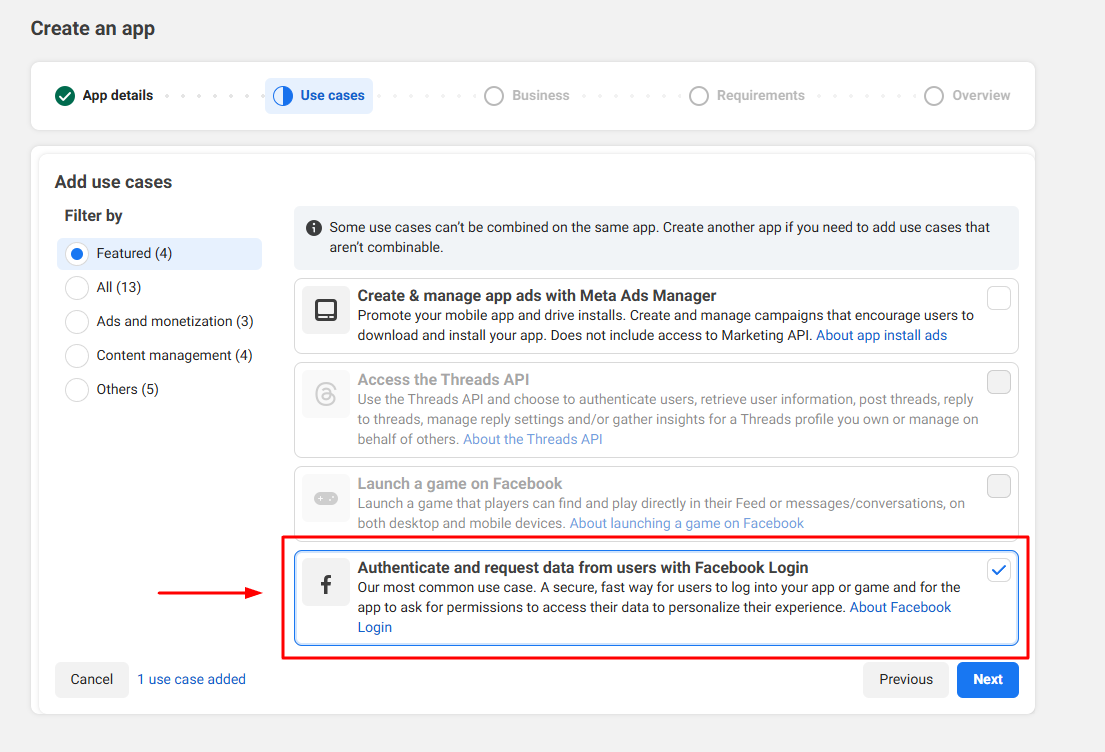Click the info icon in the notice banner
Viewport: 1105px width, 752px height.
[314, 228]
